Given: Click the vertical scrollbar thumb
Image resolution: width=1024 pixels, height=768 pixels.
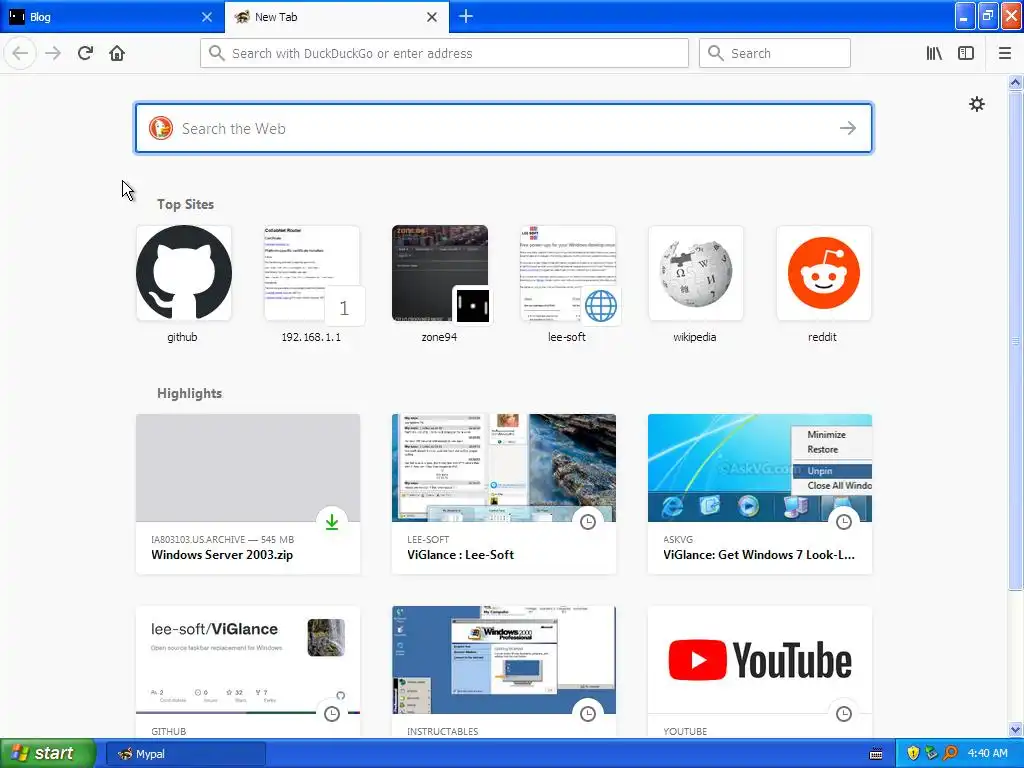Looking at the screenshot, I should 1015,340.
